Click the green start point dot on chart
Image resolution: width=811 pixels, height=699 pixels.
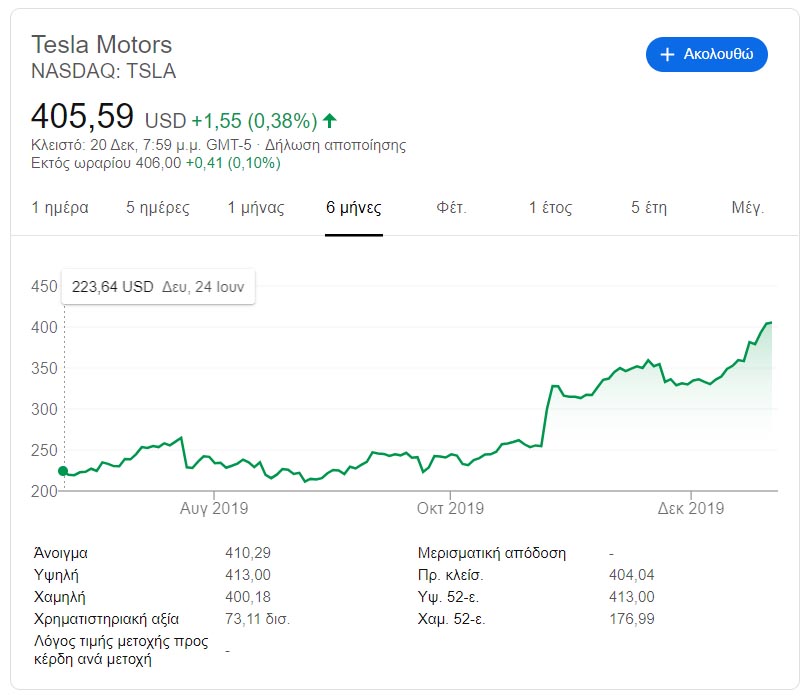click(63, 471)
